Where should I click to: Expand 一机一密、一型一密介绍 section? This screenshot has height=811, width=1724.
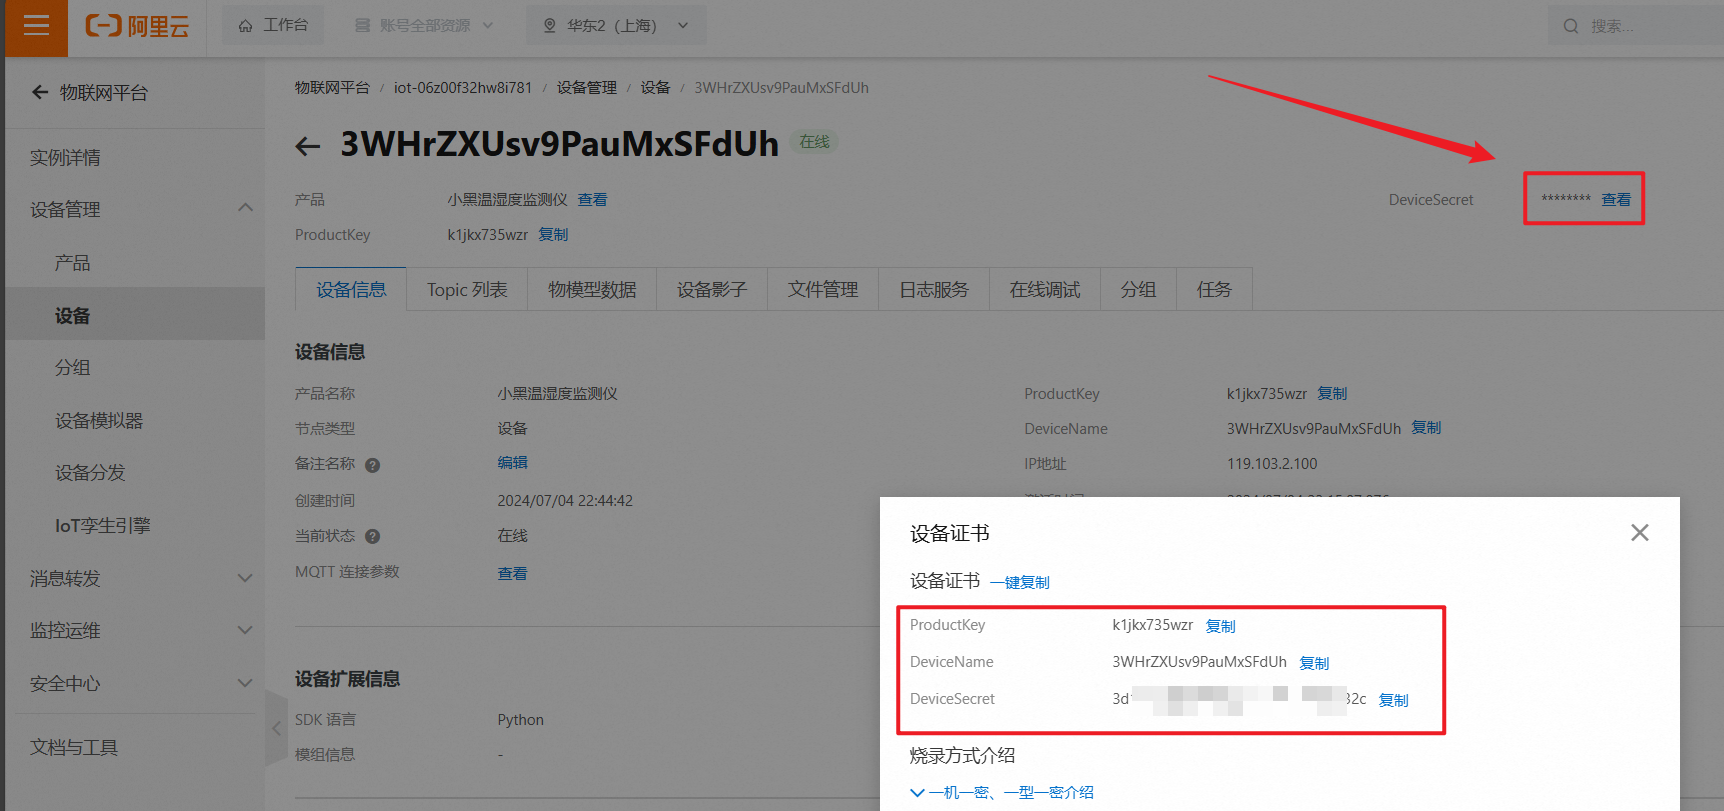[1002, 792]
